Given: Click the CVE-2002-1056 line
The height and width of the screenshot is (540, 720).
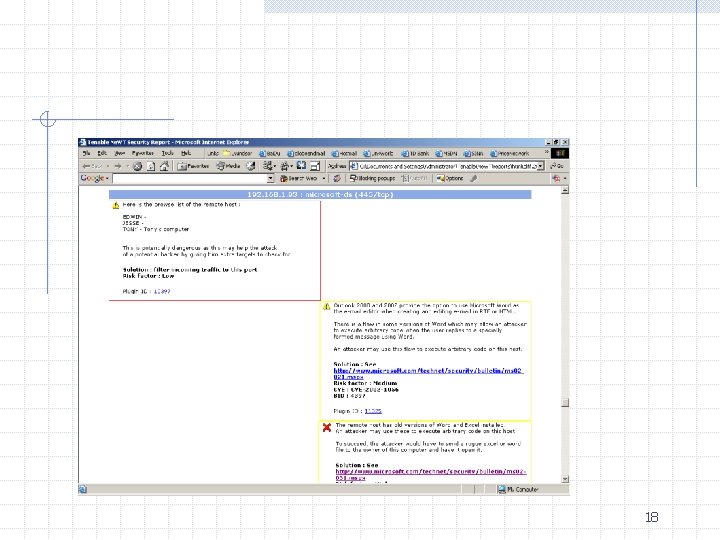Looking at the screenshot, I should 366,389.
